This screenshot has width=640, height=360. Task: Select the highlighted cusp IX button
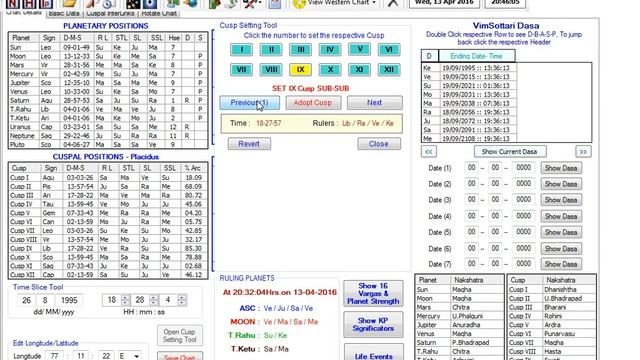coord(300,69)
